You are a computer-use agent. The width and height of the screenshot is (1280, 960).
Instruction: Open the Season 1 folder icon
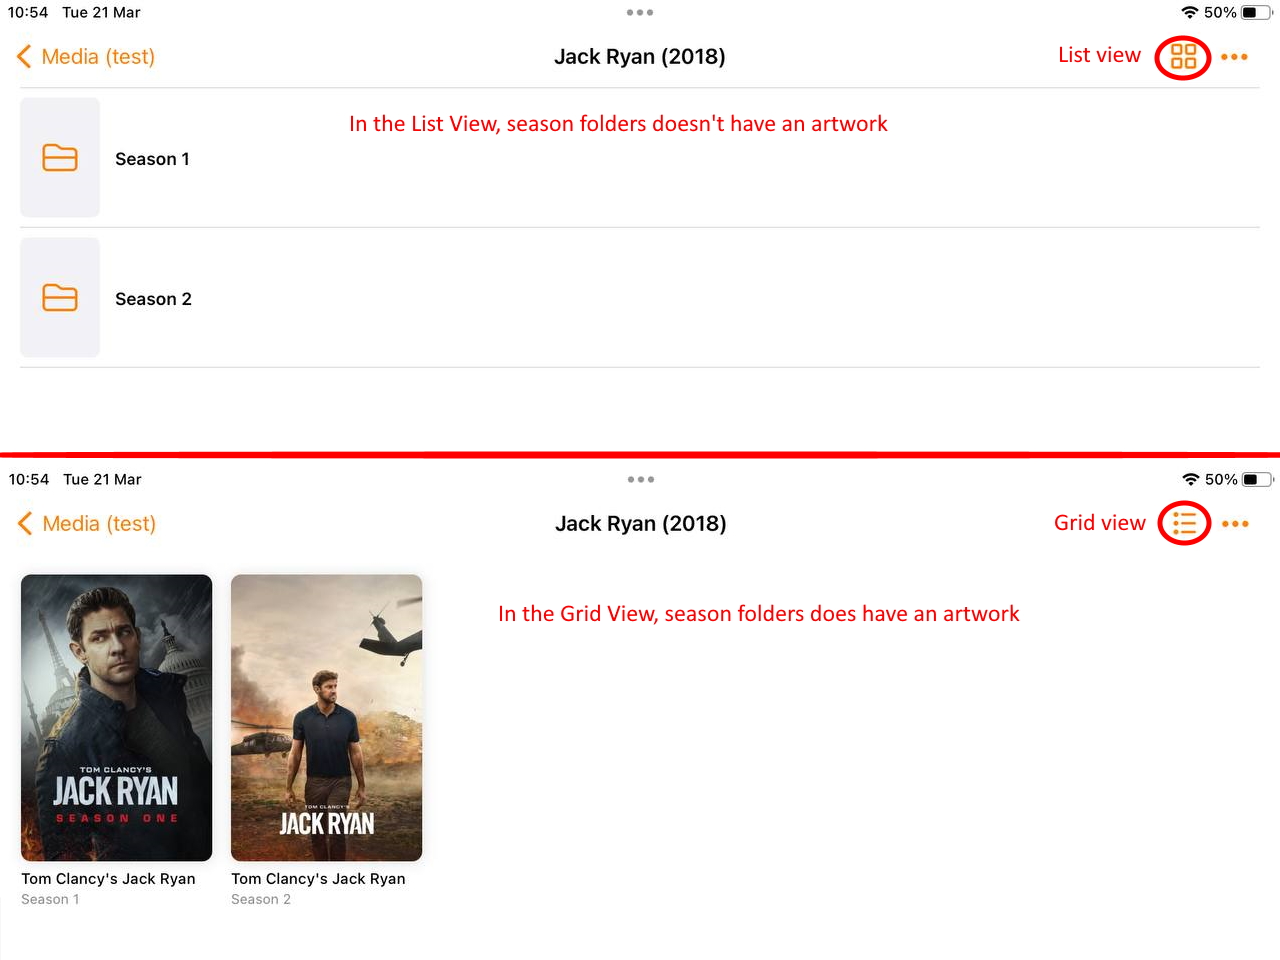(60, 158)
